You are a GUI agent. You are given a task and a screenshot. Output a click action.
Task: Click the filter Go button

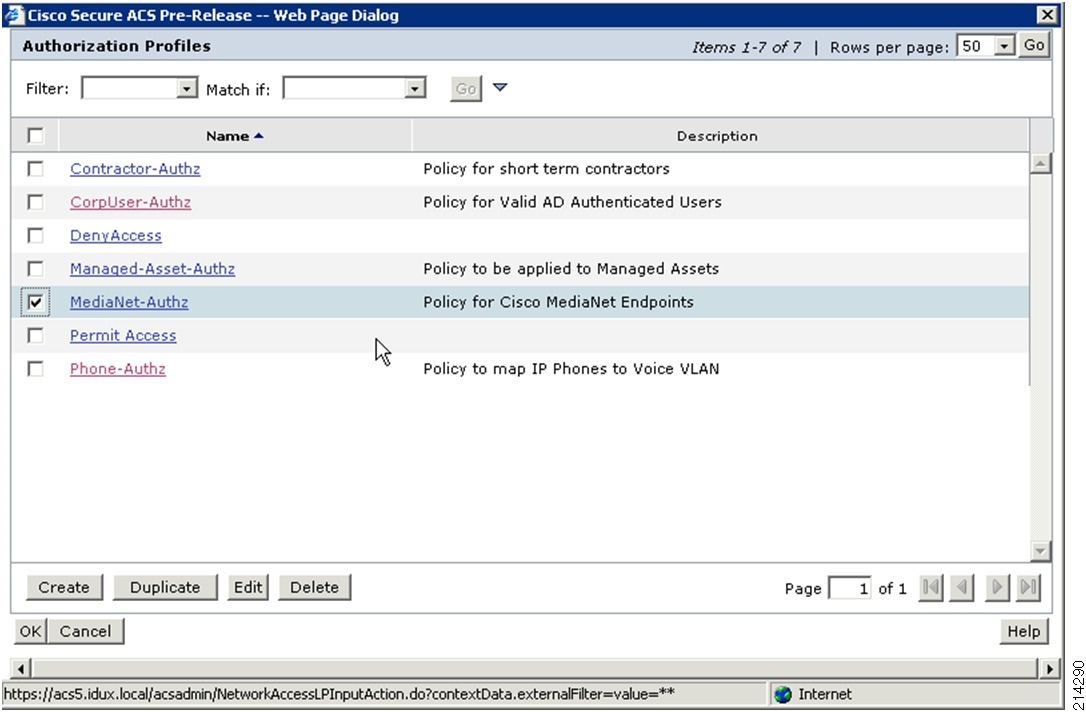[465, 89]
